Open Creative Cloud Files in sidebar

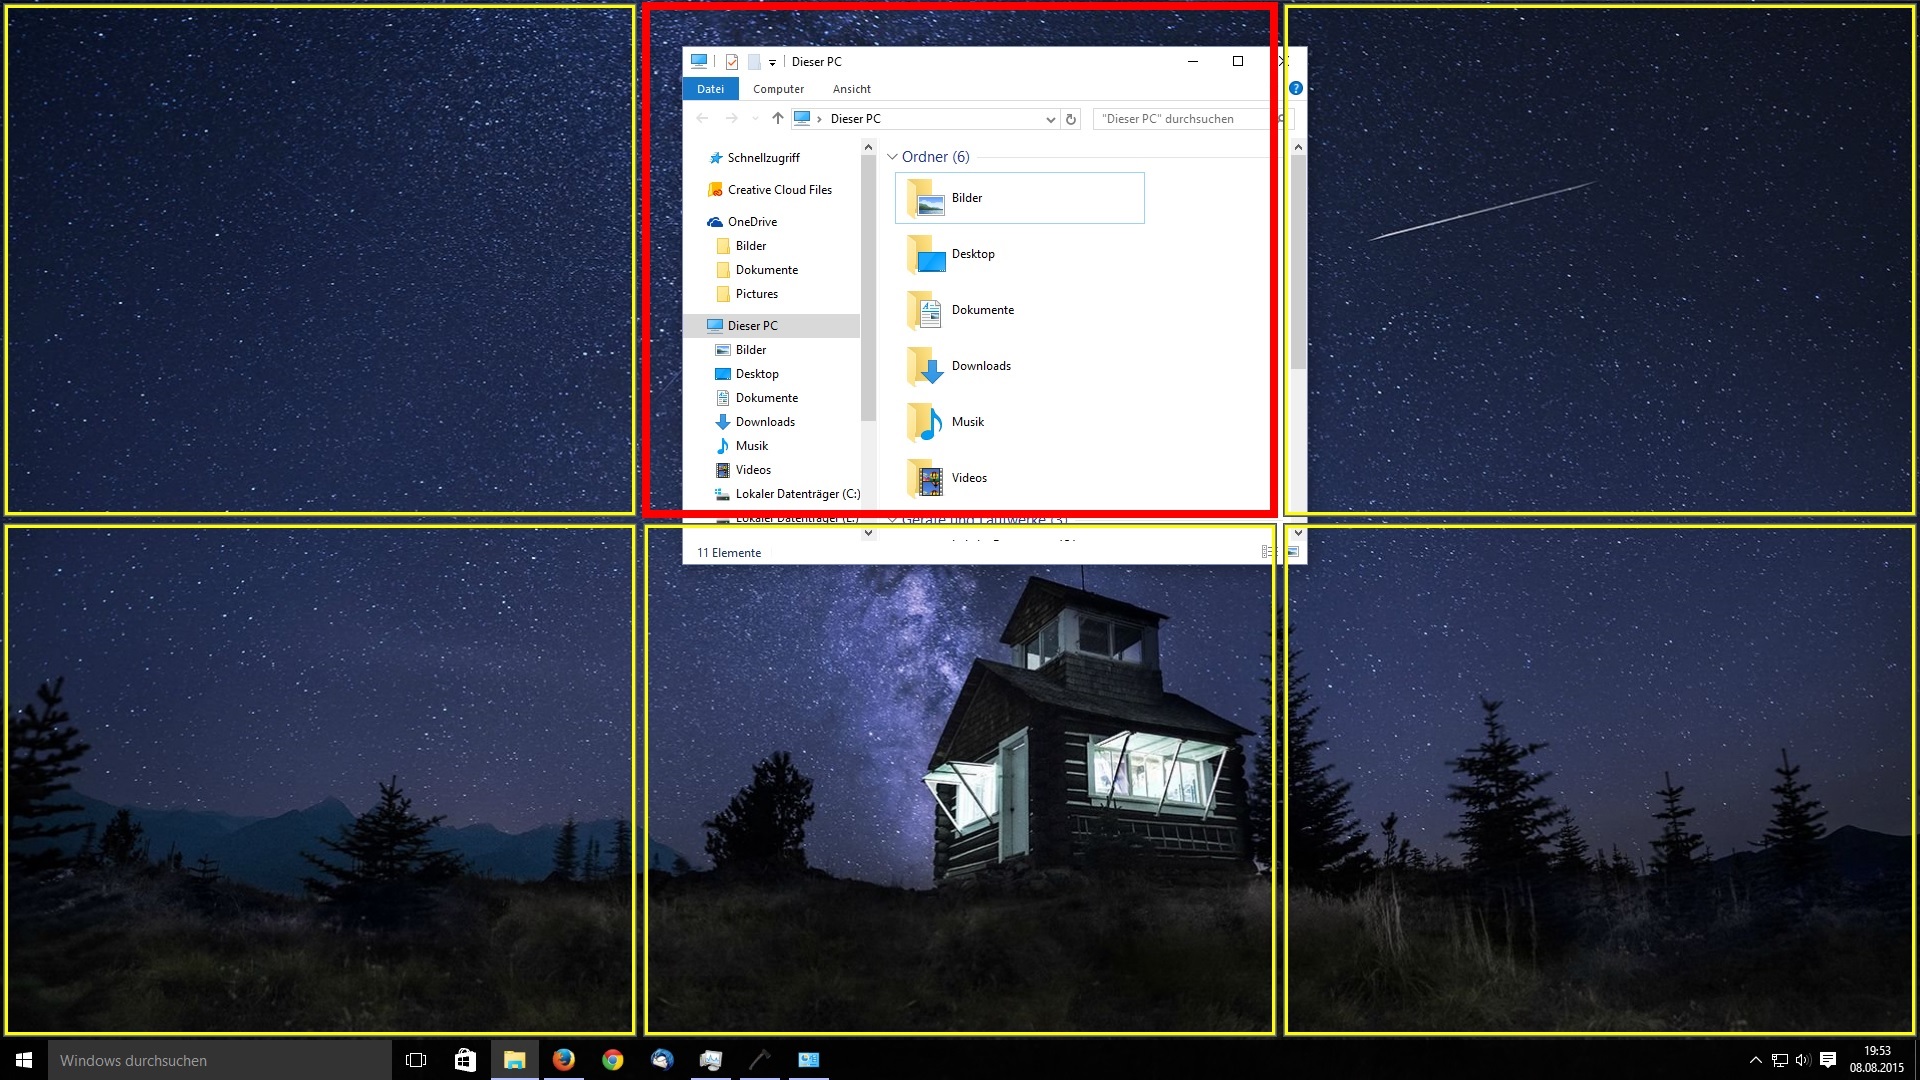tap(779, 190)
